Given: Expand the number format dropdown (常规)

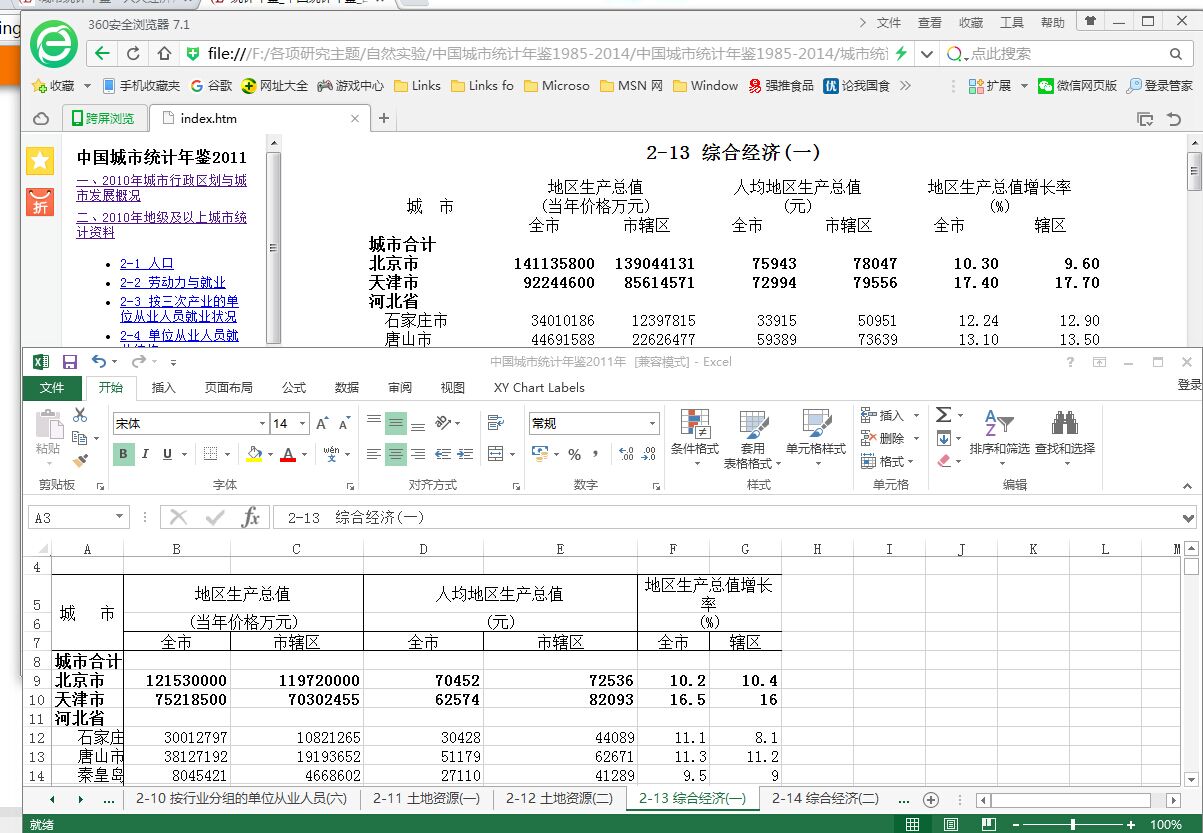Looking at the screenshot, I should click(652, 424).
